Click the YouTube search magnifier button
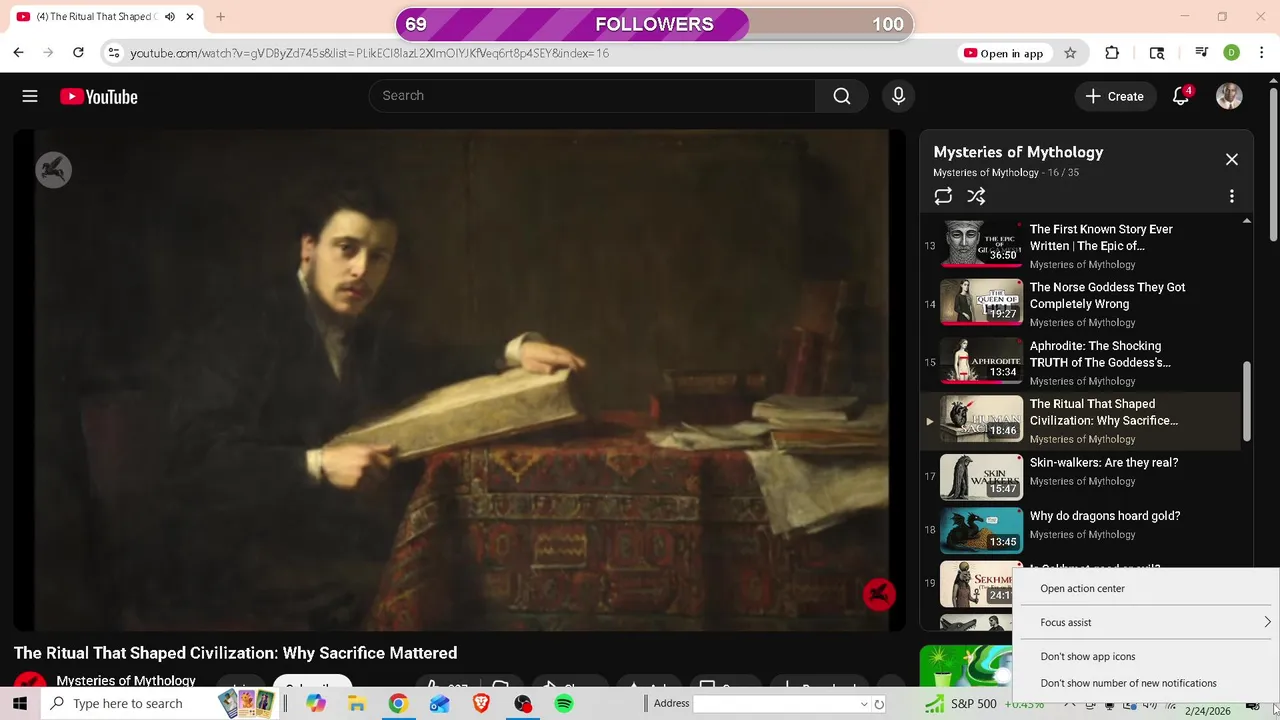Viewport: 1280px width, 720px height. 842,96
